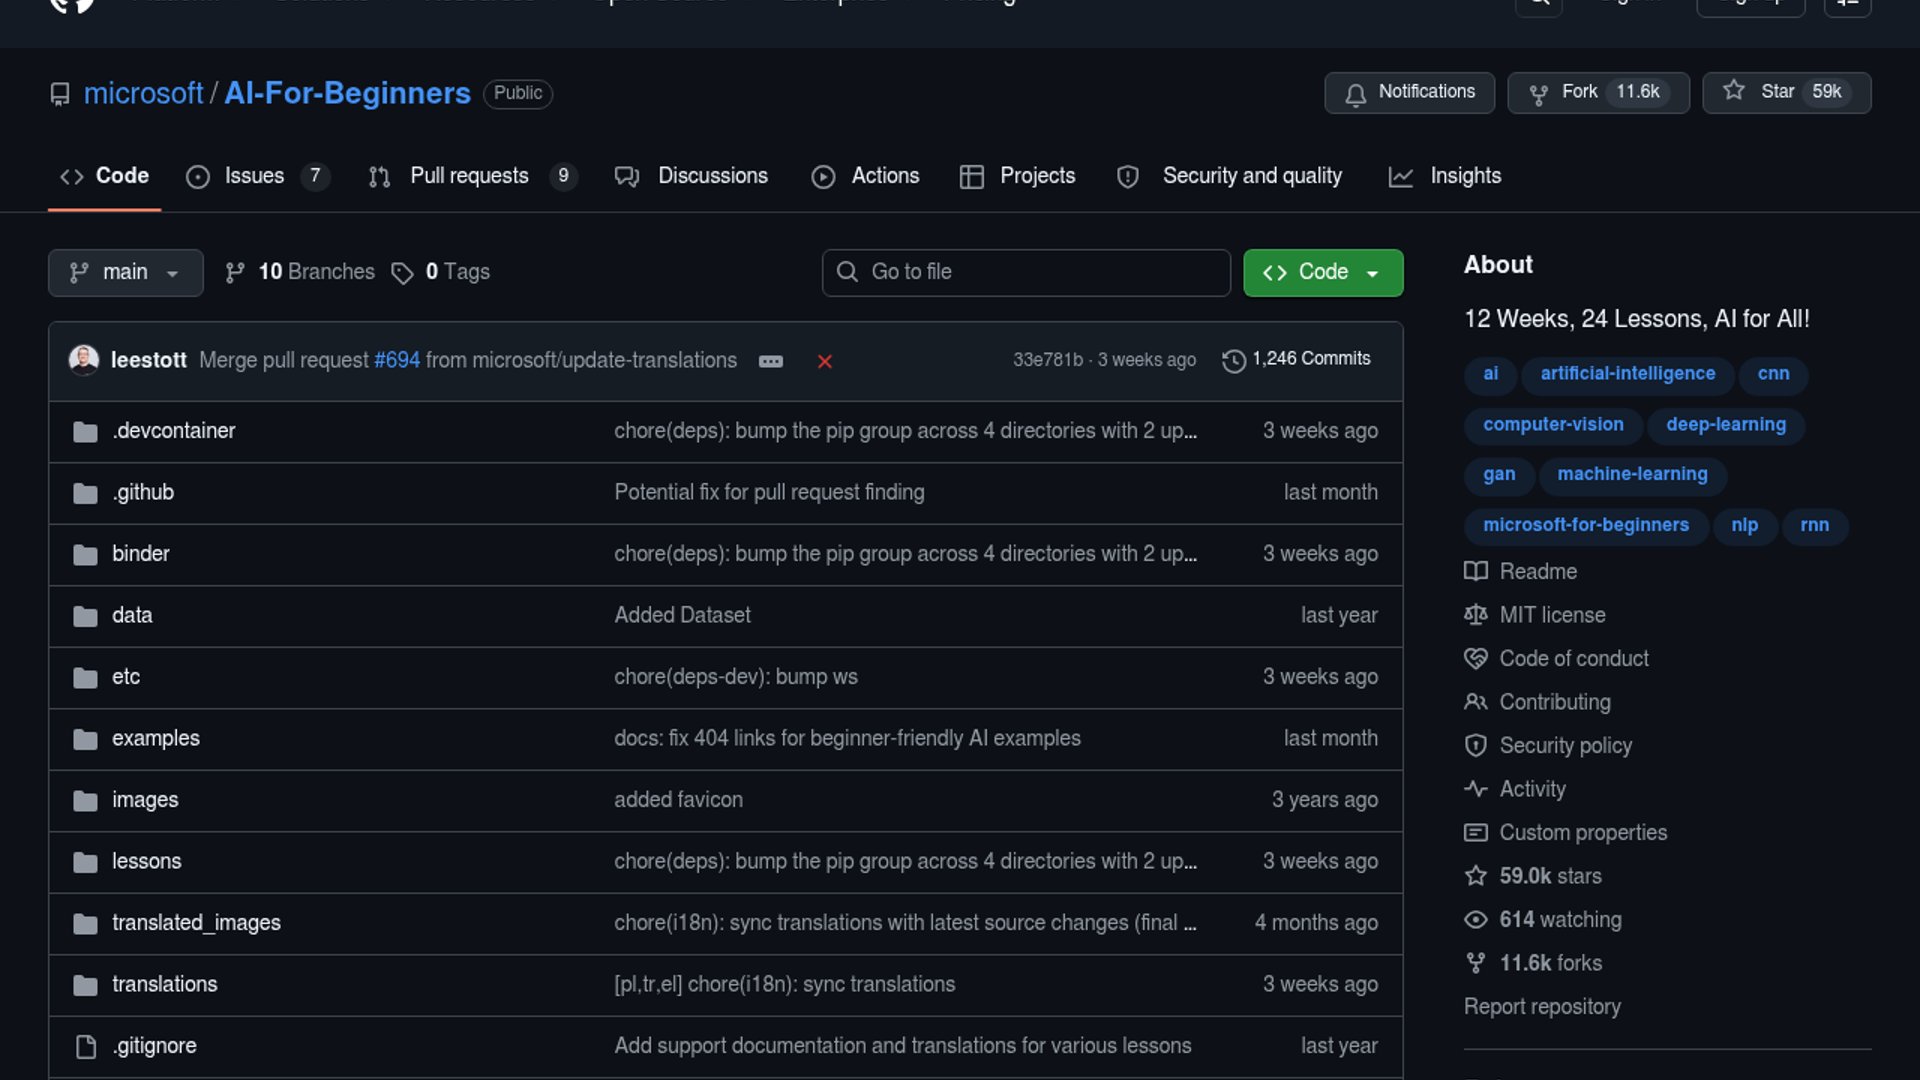Open Custom properties
This screenshot has height=1080, width=1920.
[x=1566, y=833]
